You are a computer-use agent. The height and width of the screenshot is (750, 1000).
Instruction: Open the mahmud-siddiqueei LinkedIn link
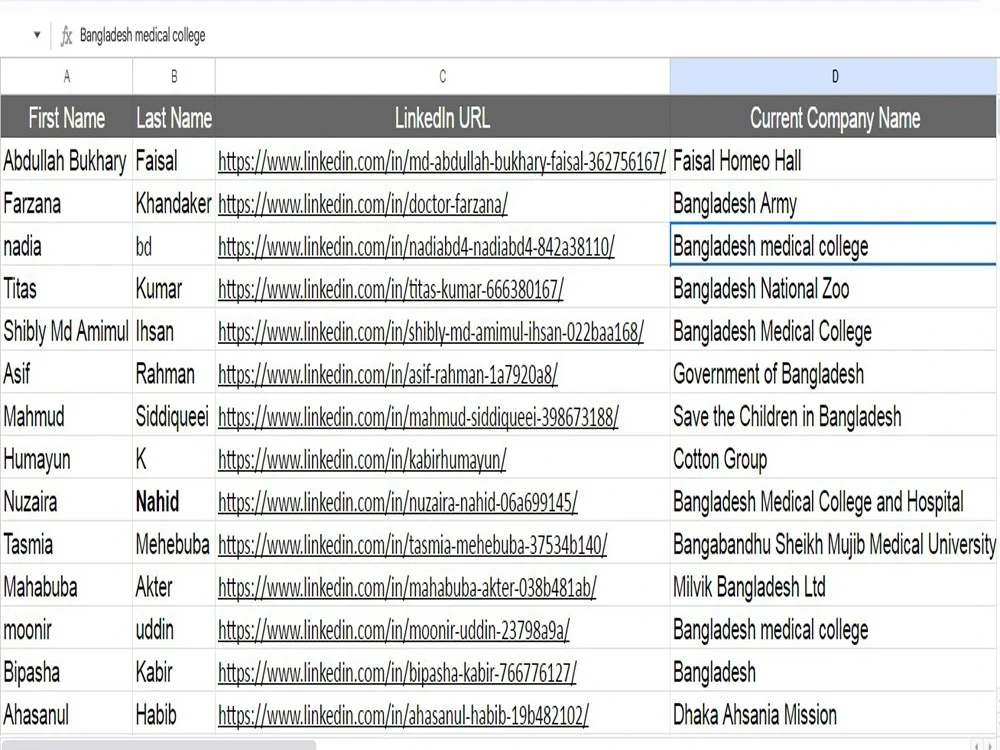[418, 418]
